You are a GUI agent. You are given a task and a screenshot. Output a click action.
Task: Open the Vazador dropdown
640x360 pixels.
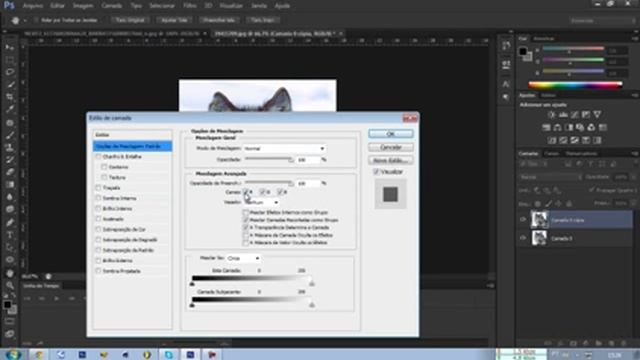(x=262, y=202)
